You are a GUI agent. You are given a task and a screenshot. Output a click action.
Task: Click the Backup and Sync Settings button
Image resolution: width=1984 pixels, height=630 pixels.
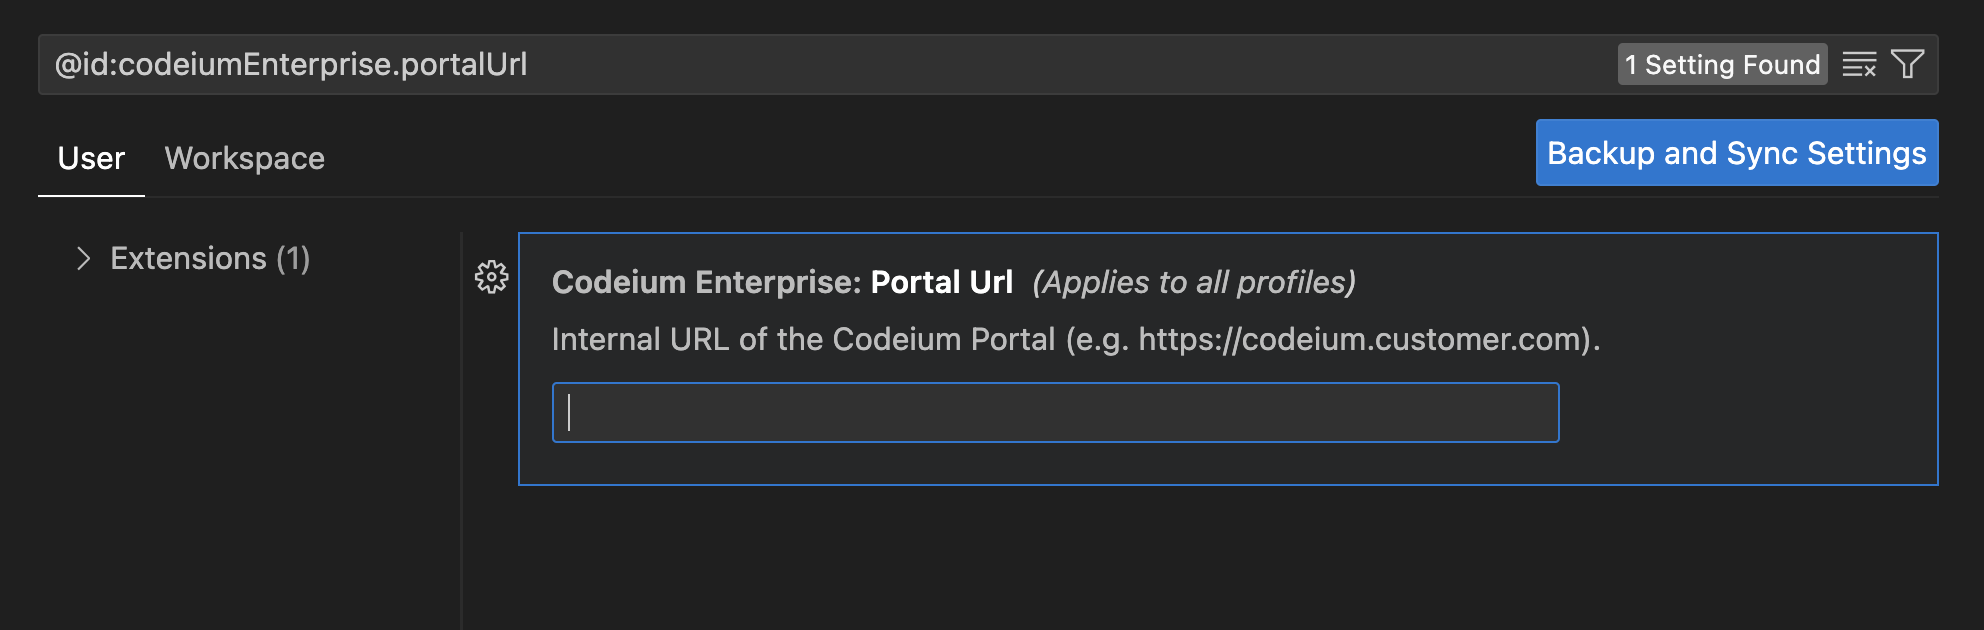(x=1737, y=153)
